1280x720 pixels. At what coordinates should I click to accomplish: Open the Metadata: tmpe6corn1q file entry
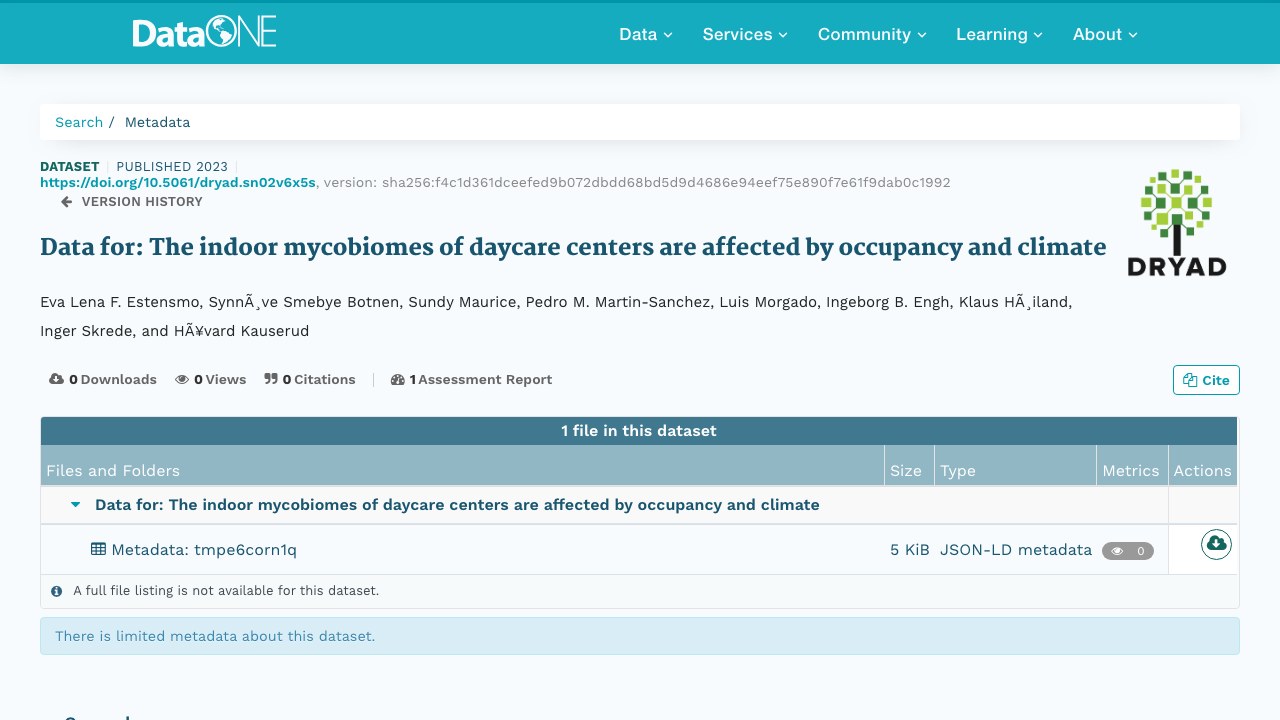(204, 550)
